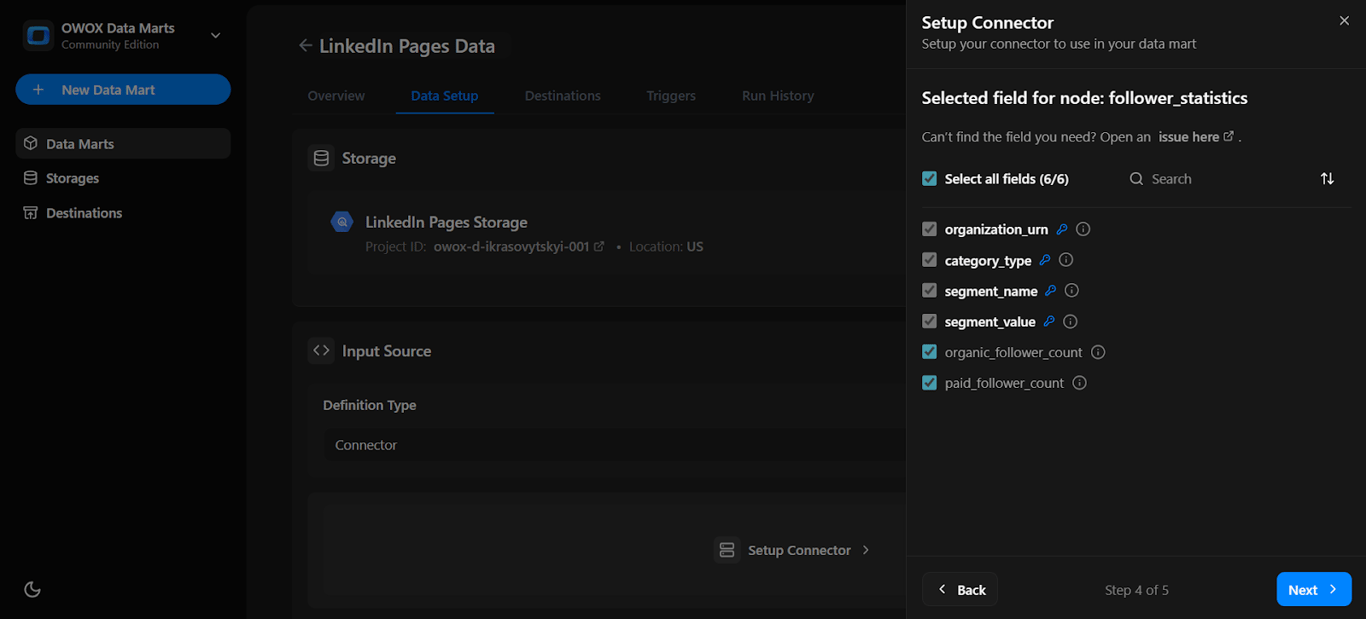Show info for organic_follower_count field
1366x619 pixels.
tap(1098, 352)
